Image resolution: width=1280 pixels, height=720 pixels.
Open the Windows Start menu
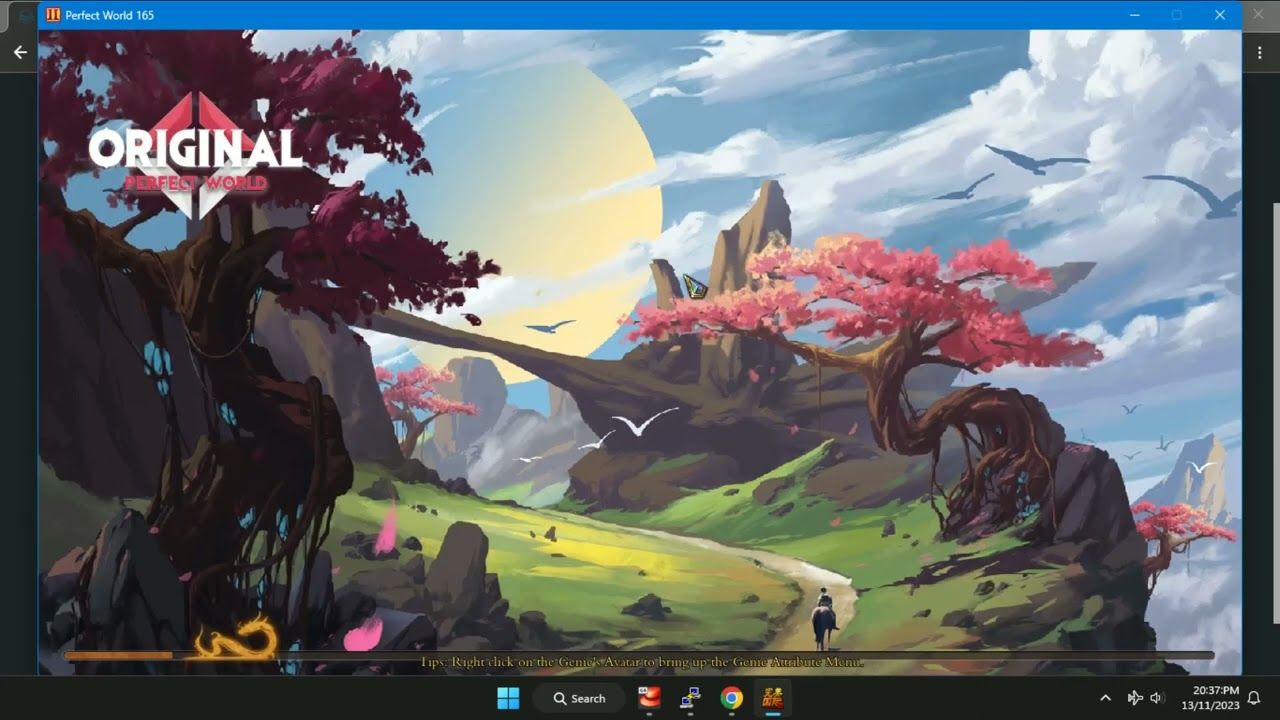[508, 698]
